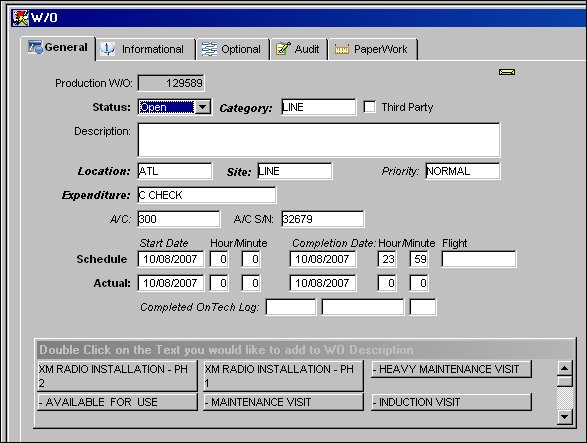Select the MAINTENANCE VISIT text button

[283, 402]
